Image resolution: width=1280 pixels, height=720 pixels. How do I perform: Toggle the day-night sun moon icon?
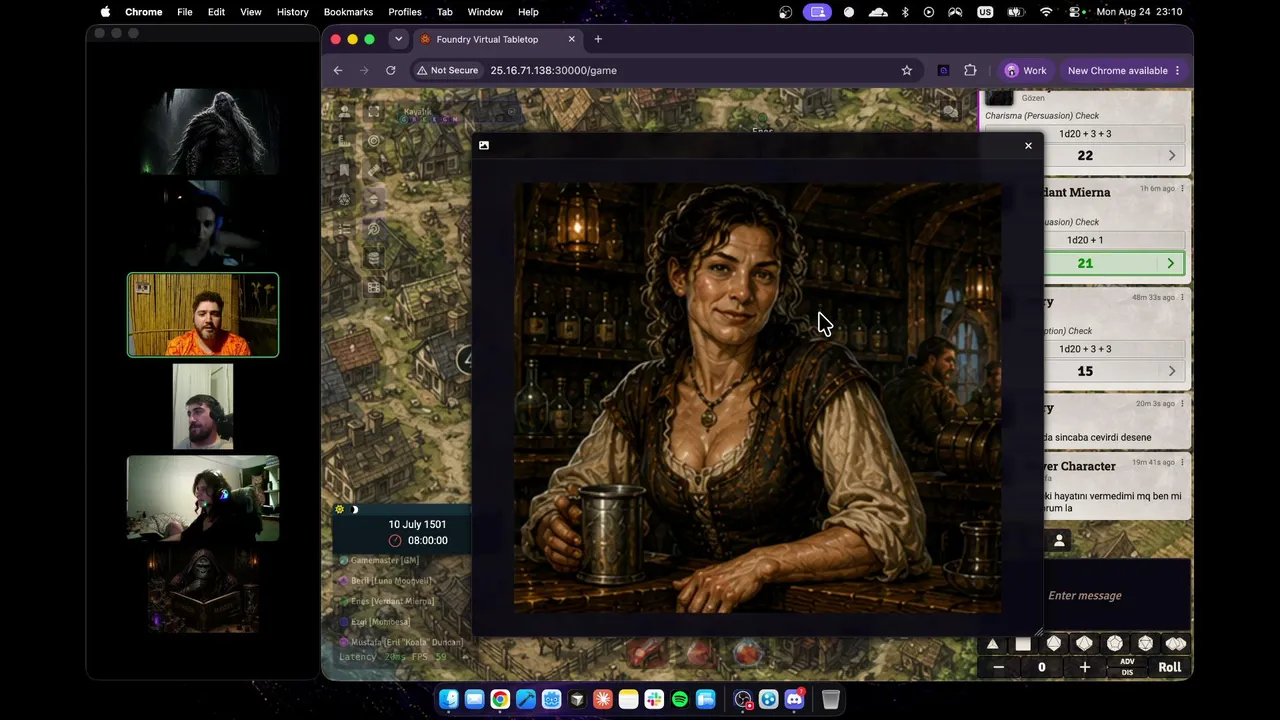346,510
